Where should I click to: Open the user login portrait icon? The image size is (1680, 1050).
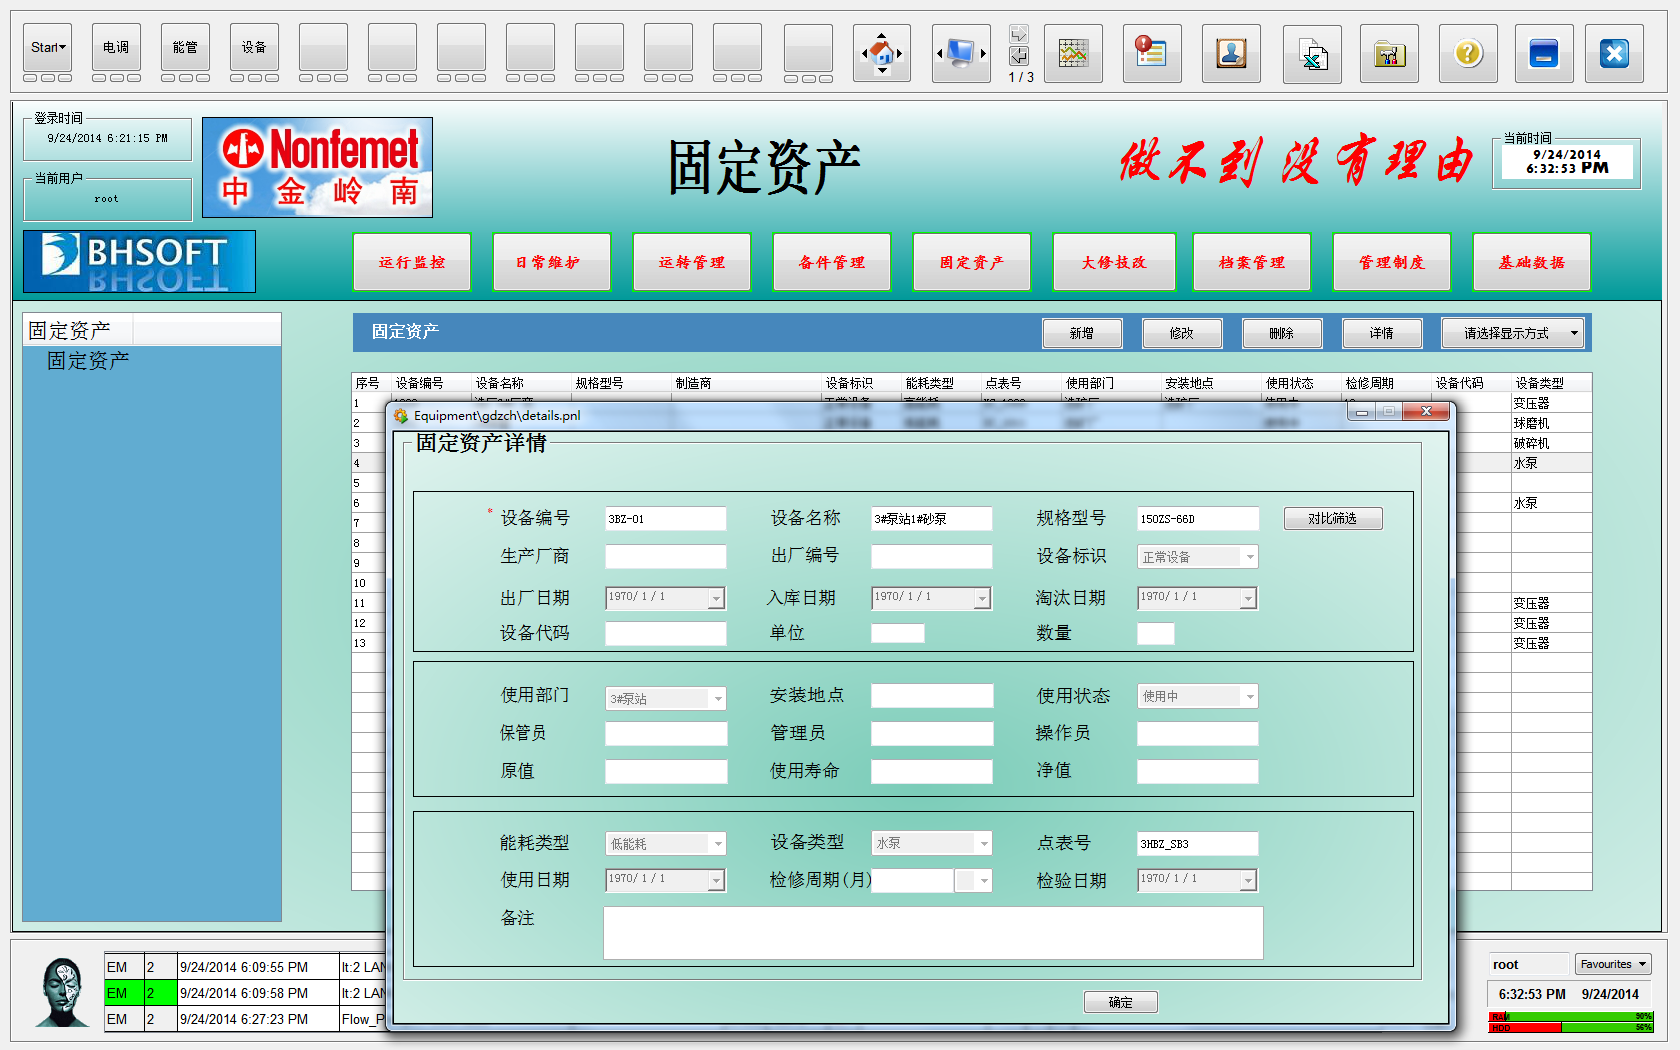[1231, 53]
